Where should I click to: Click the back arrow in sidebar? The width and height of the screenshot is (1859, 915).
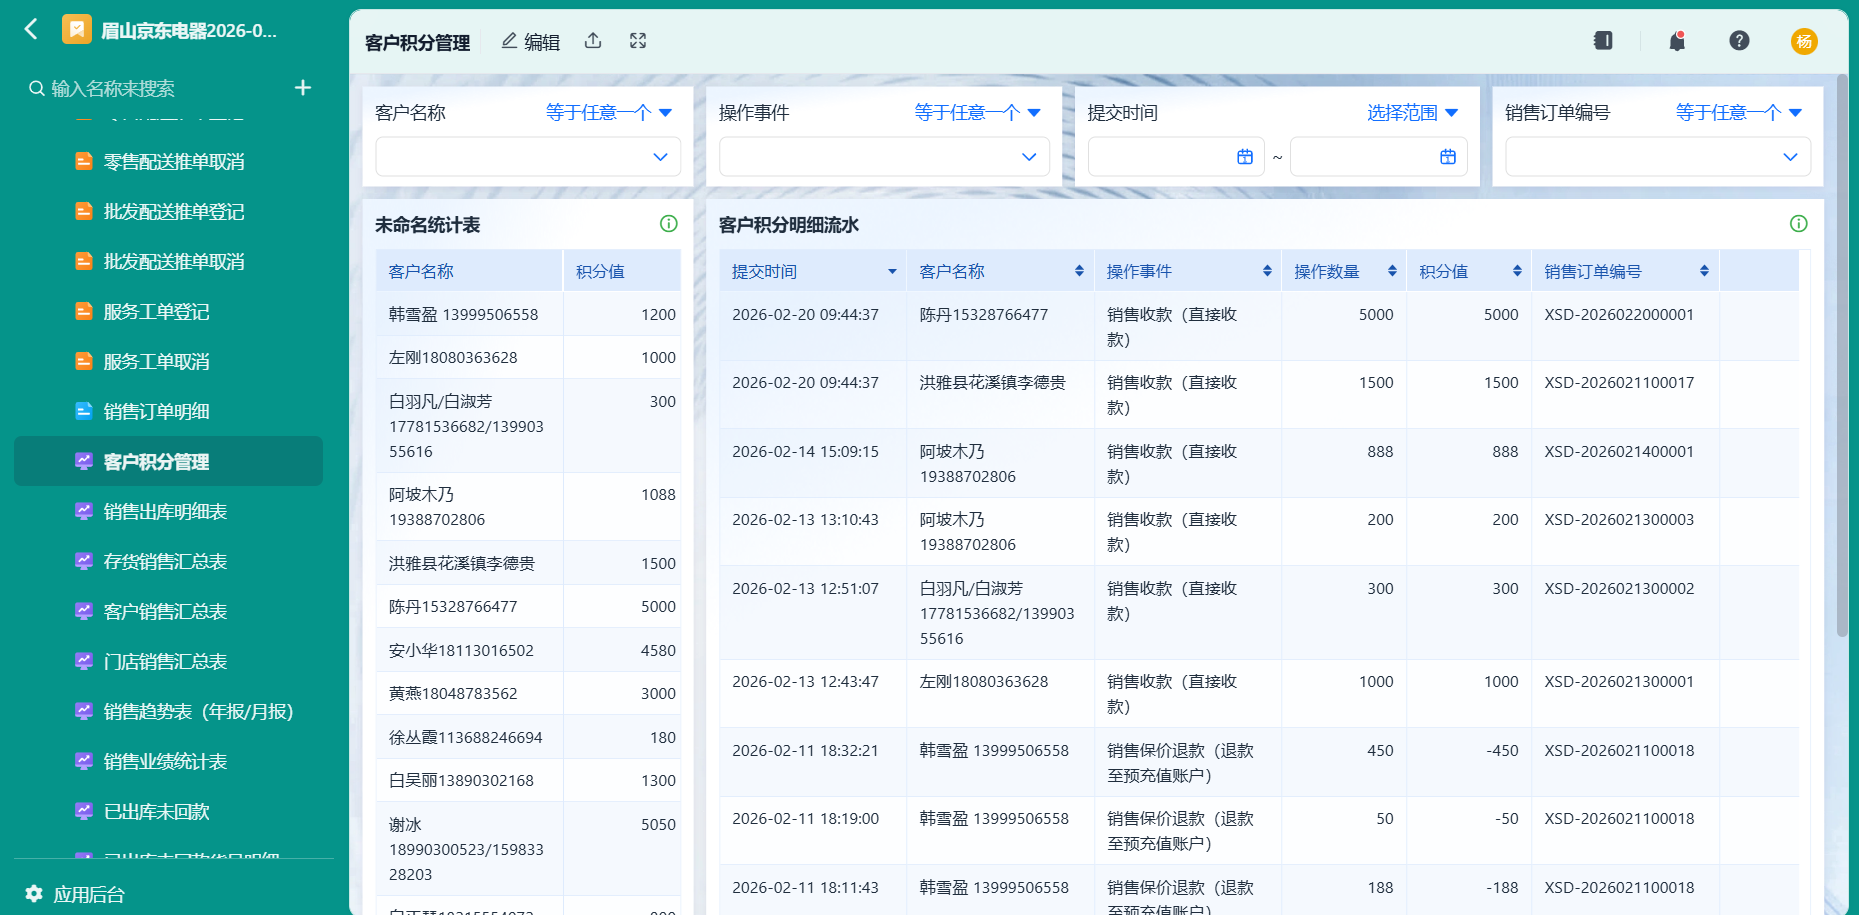point(31,30)
